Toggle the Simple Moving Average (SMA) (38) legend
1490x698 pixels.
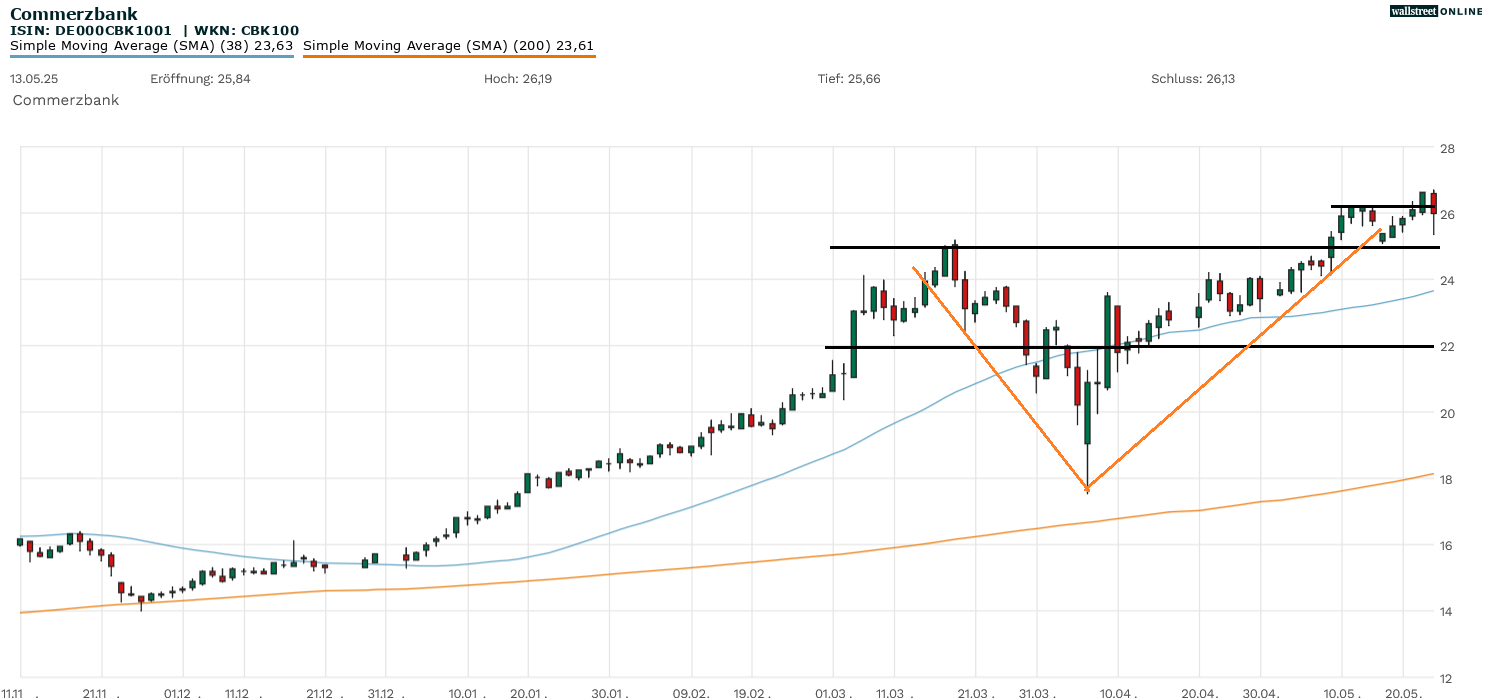pos(152,45)
